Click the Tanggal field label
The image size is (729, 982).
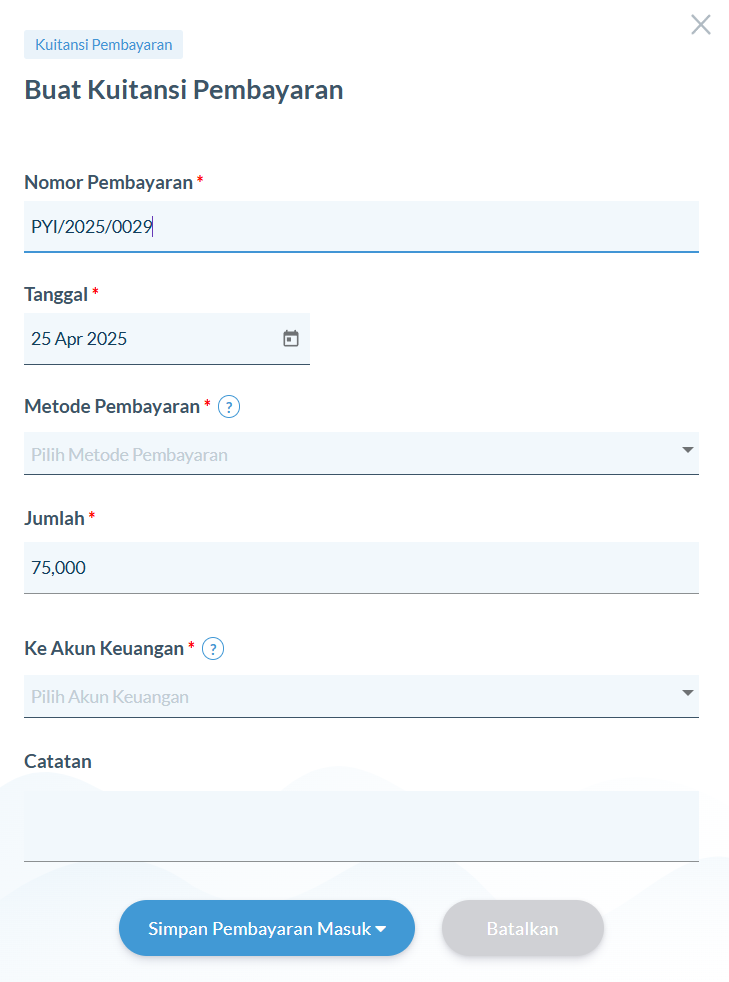pyautogui.click(x=56, y=295)
